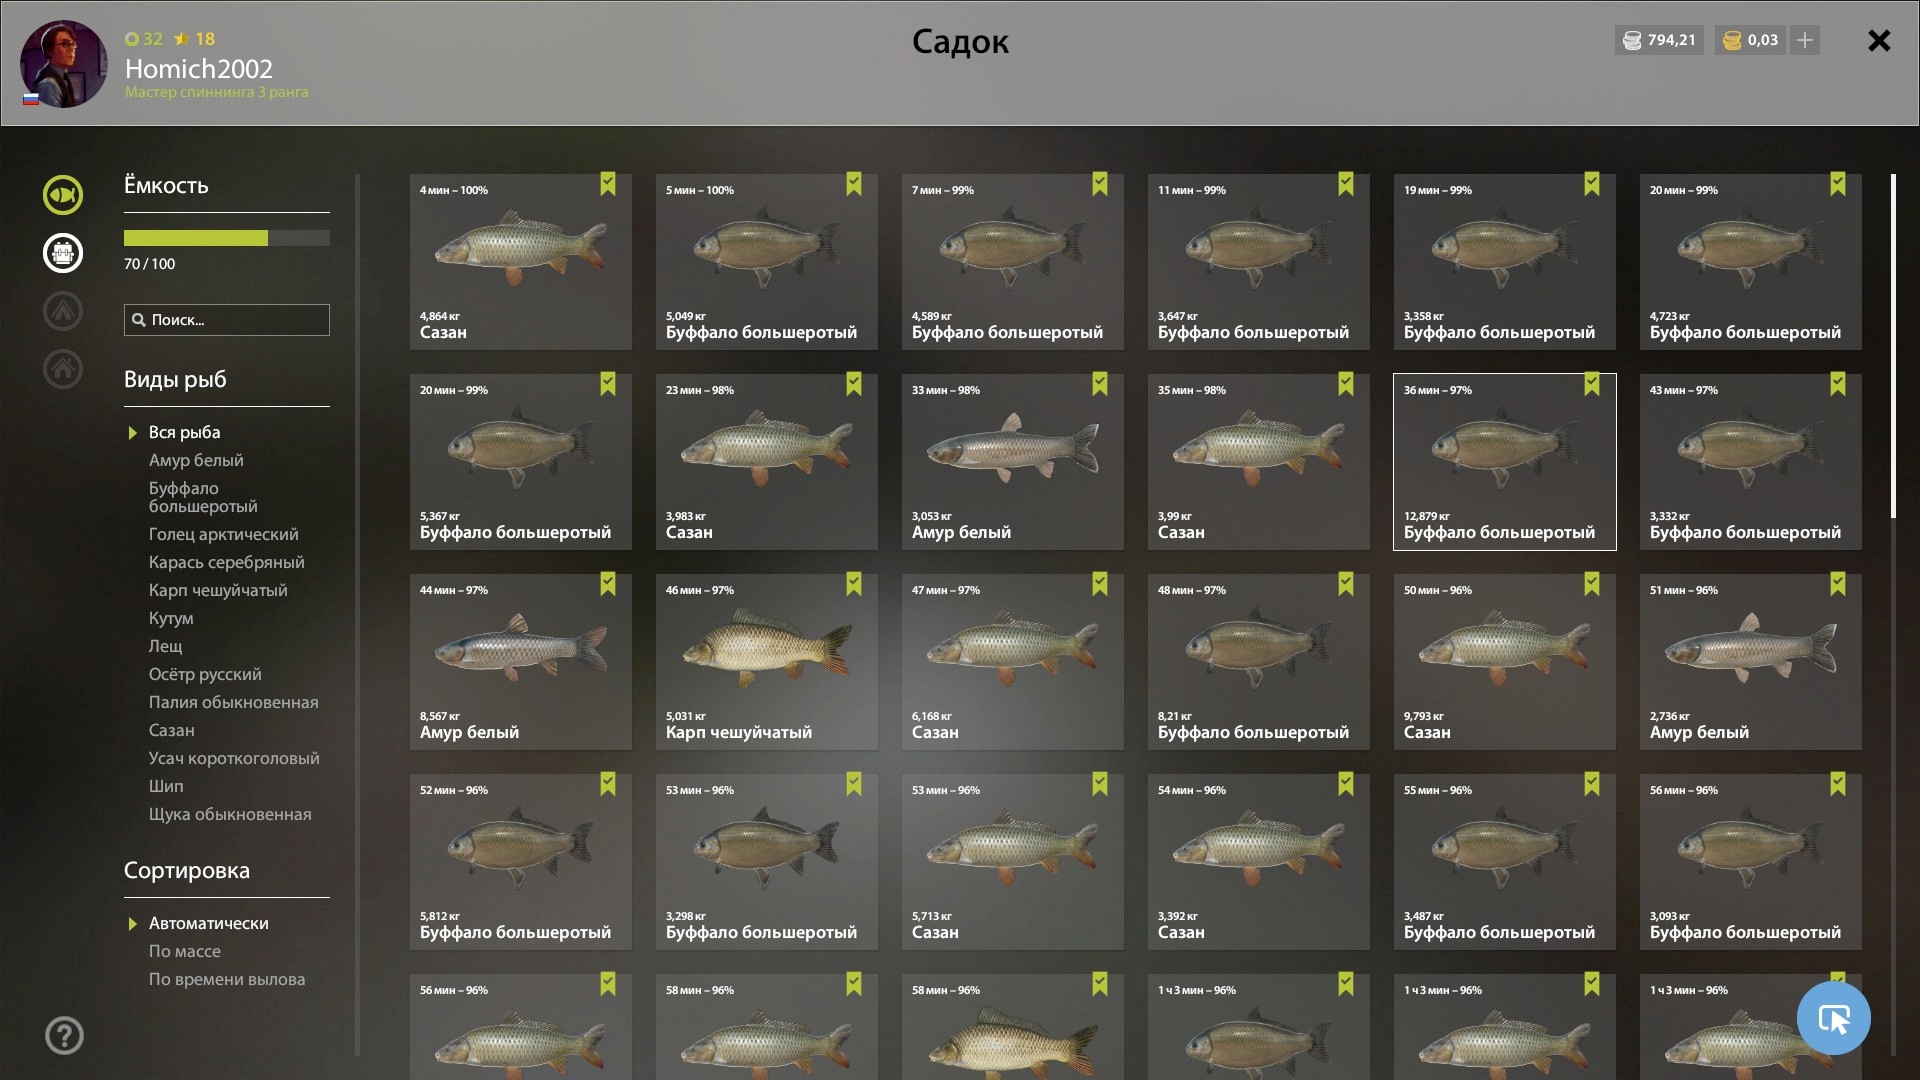Filter by Щука обыкновенная species
Viewport: 1920px width, 1080px height.
[230, 814]
